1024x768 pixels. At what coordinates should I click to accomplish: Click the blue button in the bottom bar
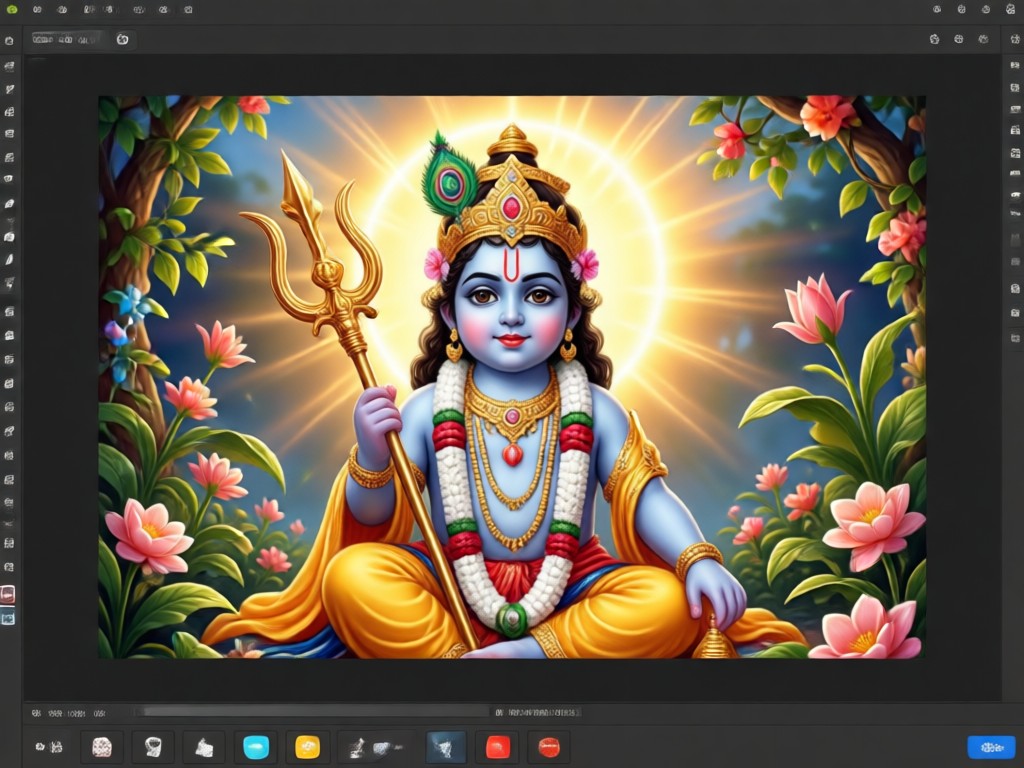click(991, 747)
